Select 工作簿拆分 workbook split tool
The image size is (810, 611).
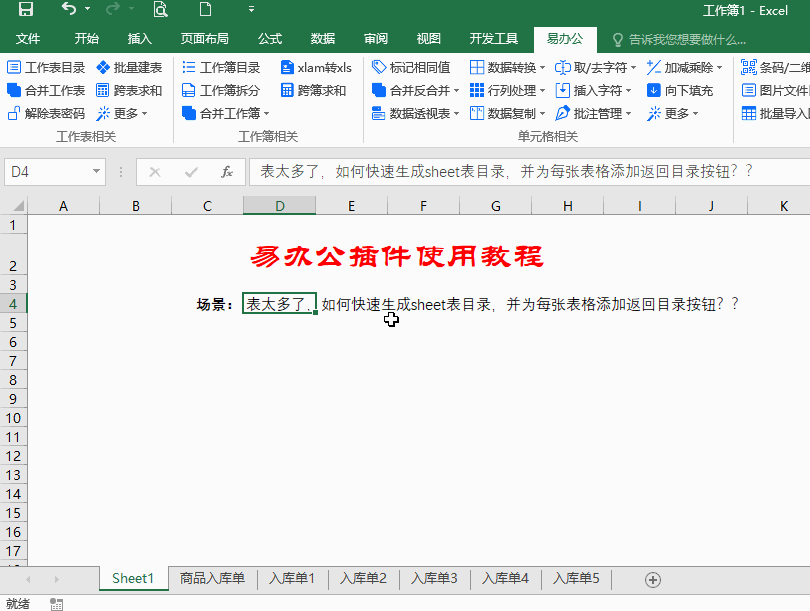point(221,90)
